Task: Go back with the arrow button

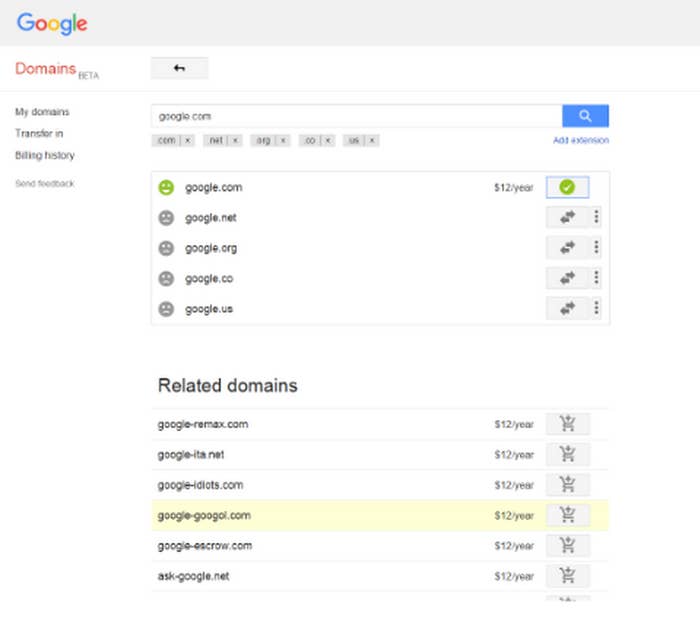Action: pos(179,68)
